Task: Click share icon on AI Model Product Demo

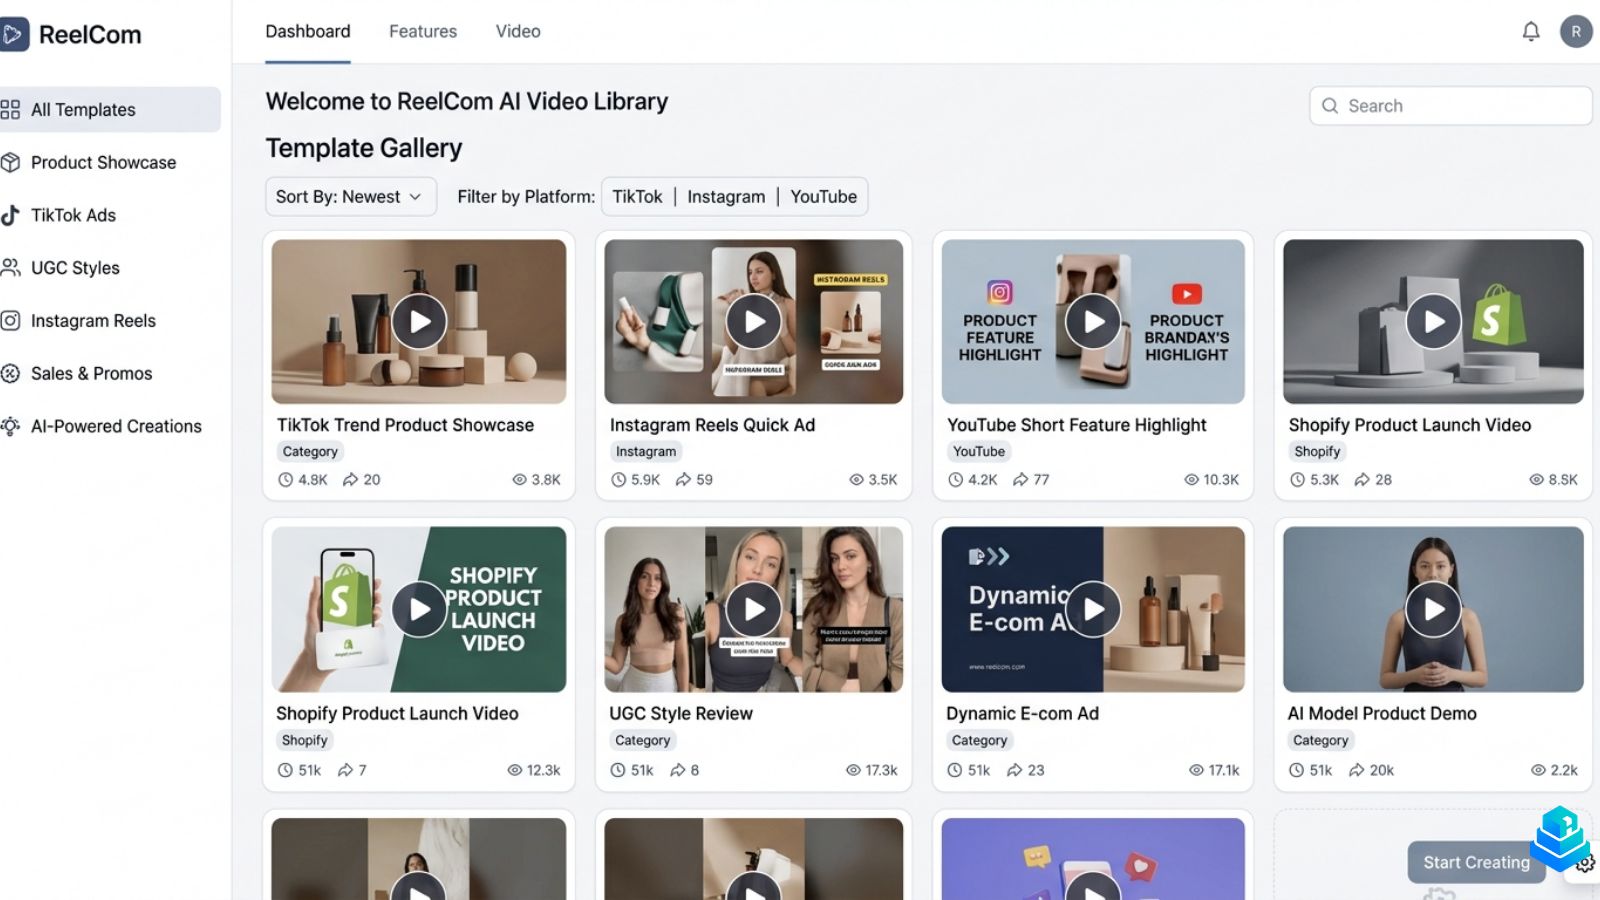Action: coord(1357,770)
